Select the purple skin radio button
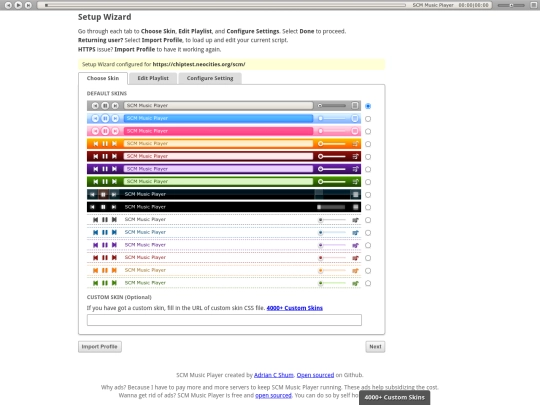This screenshot has height=405, width=540. click(x=368, y=169)
